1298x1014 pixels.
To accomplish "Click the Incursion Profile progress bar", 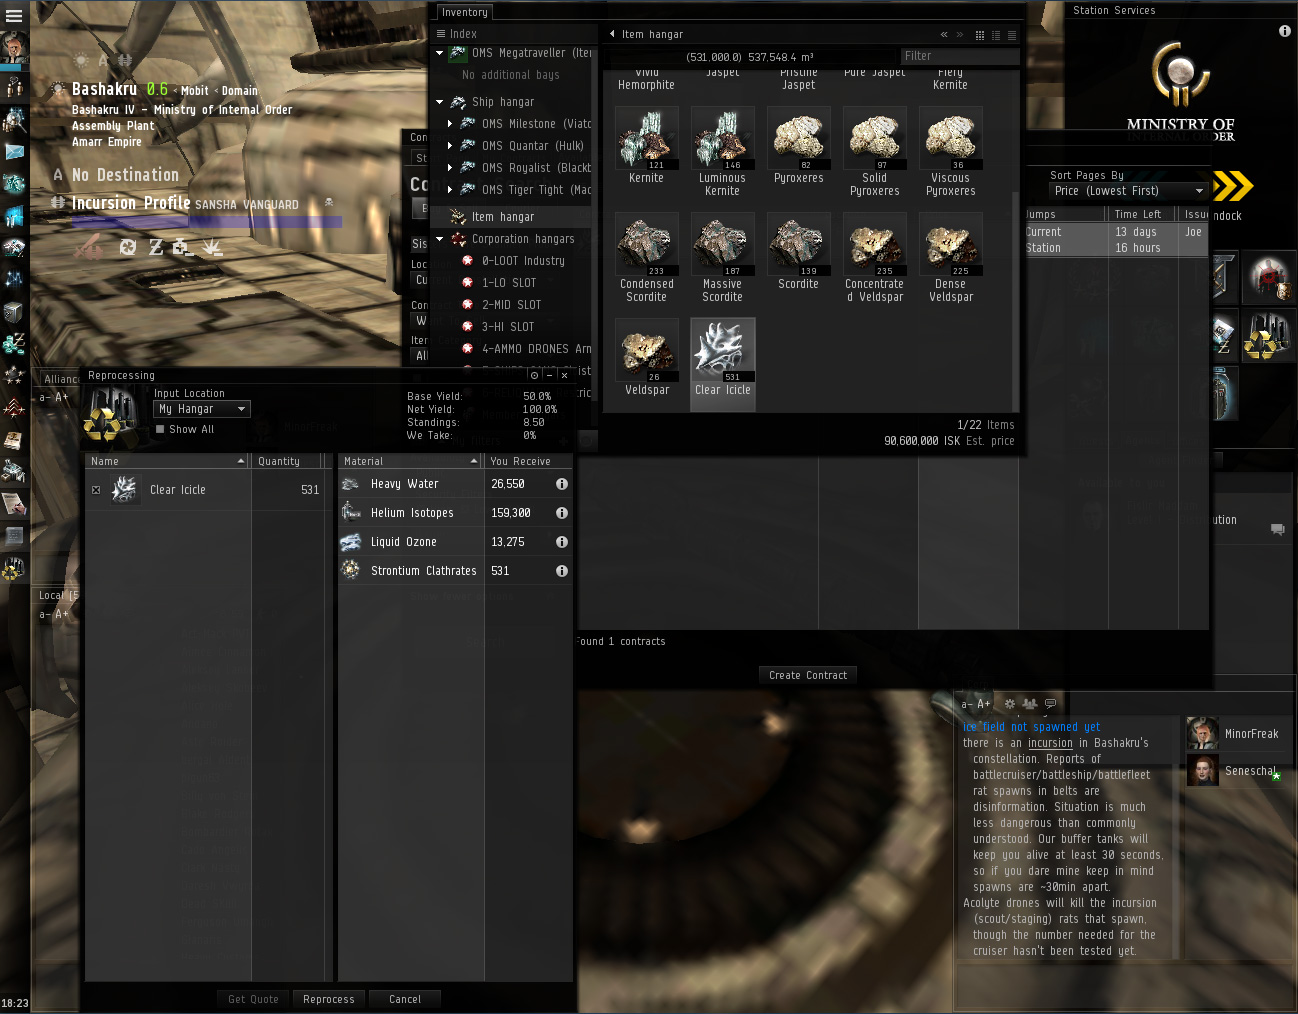I will pyautogui.click(x=207, y=222).
